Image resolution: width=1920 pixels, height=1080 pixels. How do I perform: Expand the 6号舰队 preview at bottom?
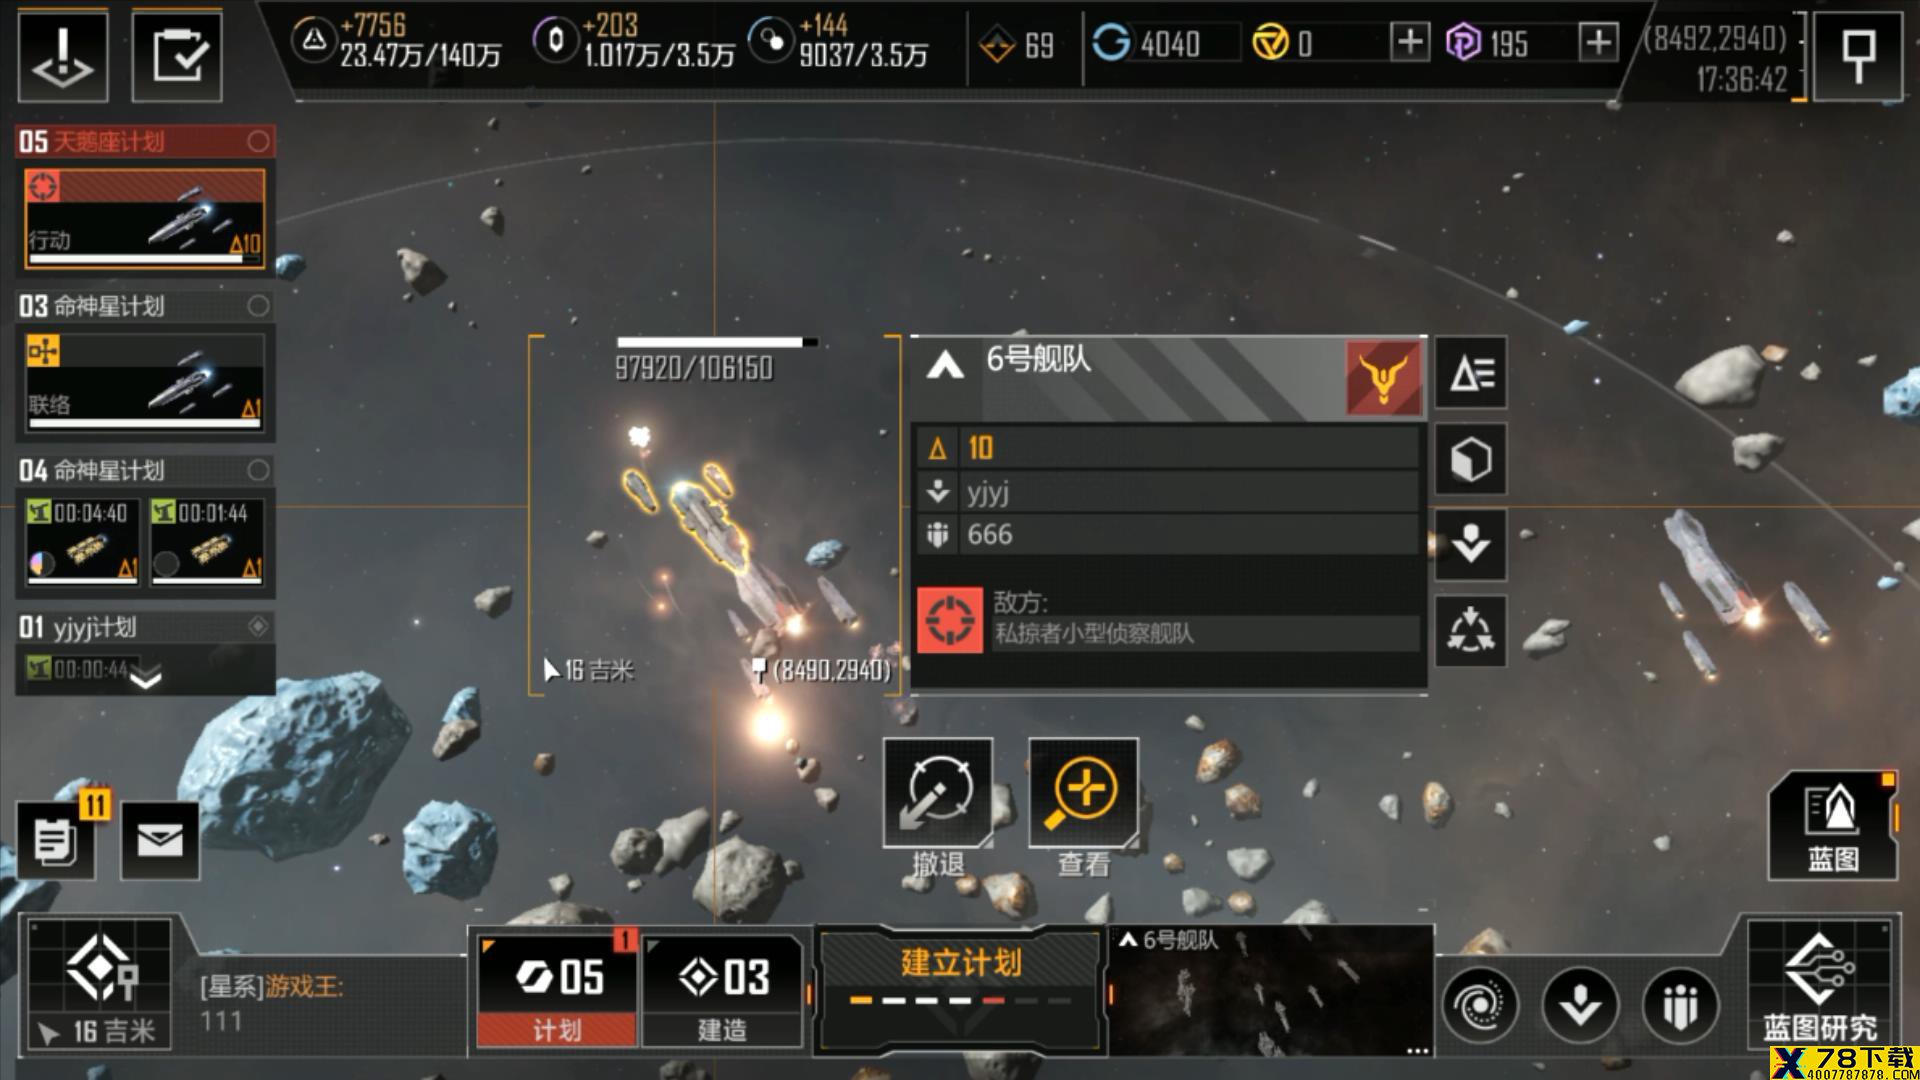click(x=1272, y=991)
